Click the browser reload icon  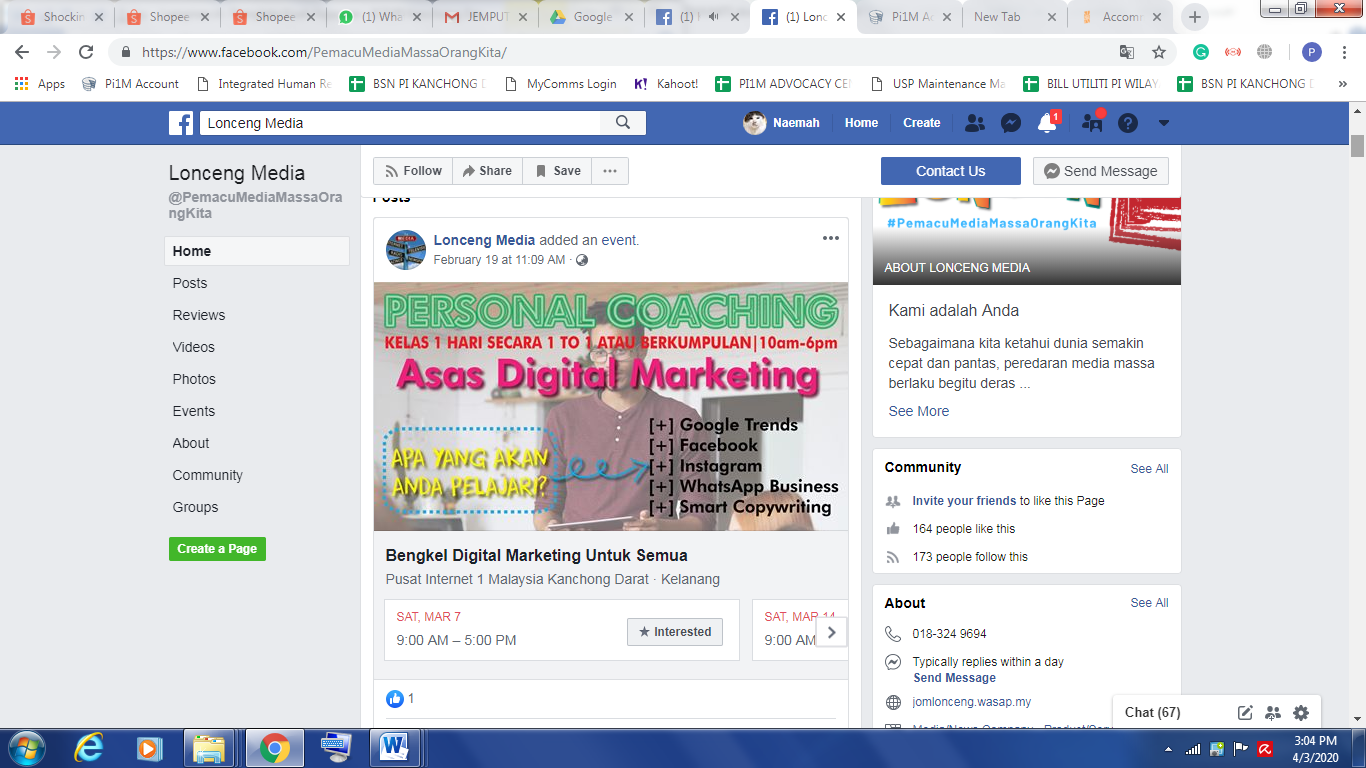tap(86, 52)
